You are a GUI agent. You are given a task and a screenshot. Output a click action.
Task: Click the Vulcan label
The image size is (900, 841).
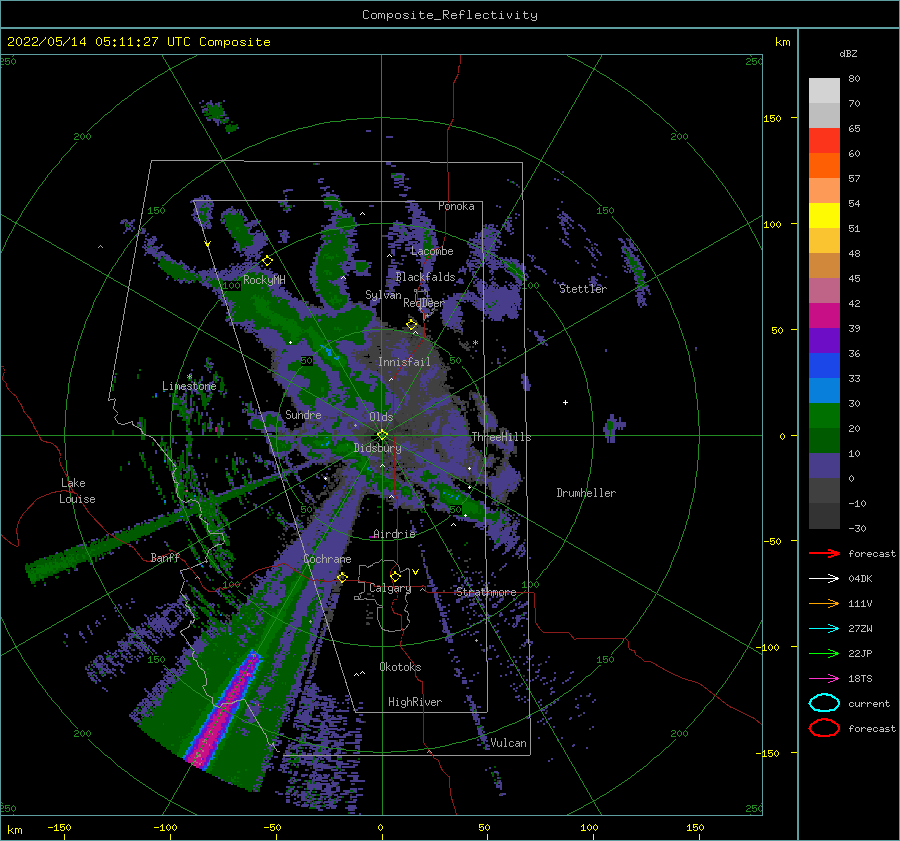(509, 743)
